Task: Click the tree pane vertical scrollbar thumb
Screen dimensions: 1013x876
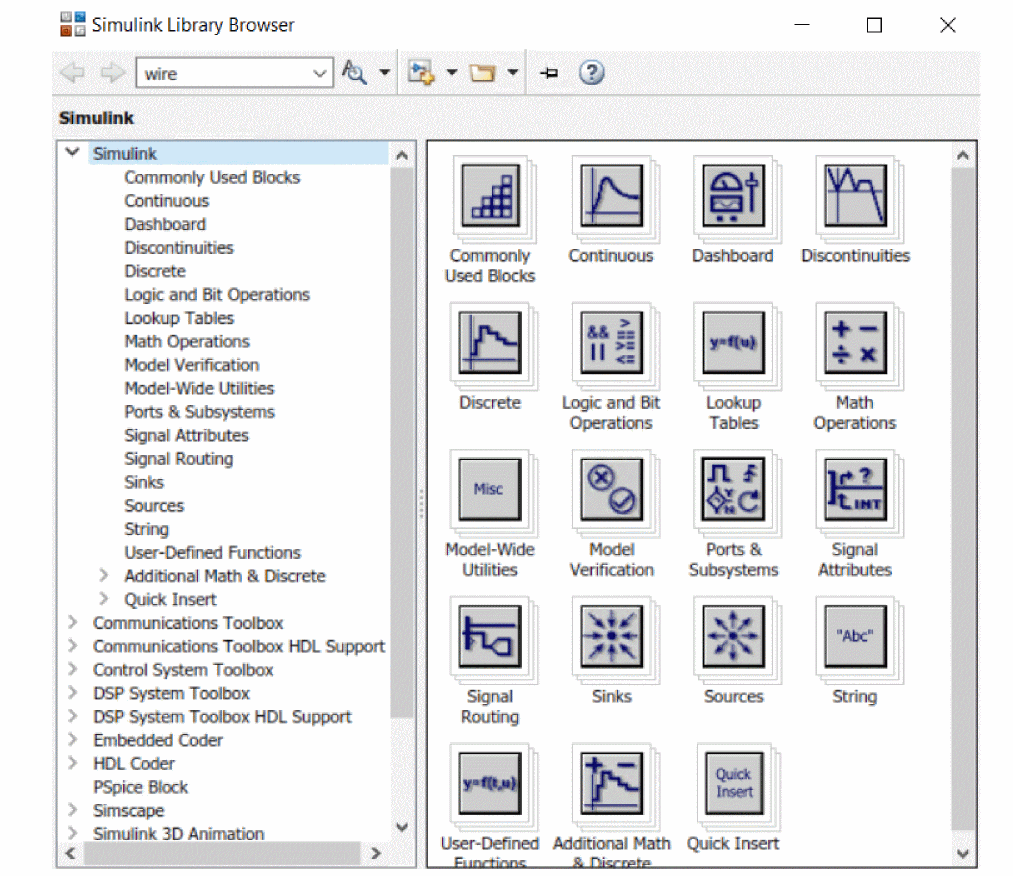Action: pos(402,443)
